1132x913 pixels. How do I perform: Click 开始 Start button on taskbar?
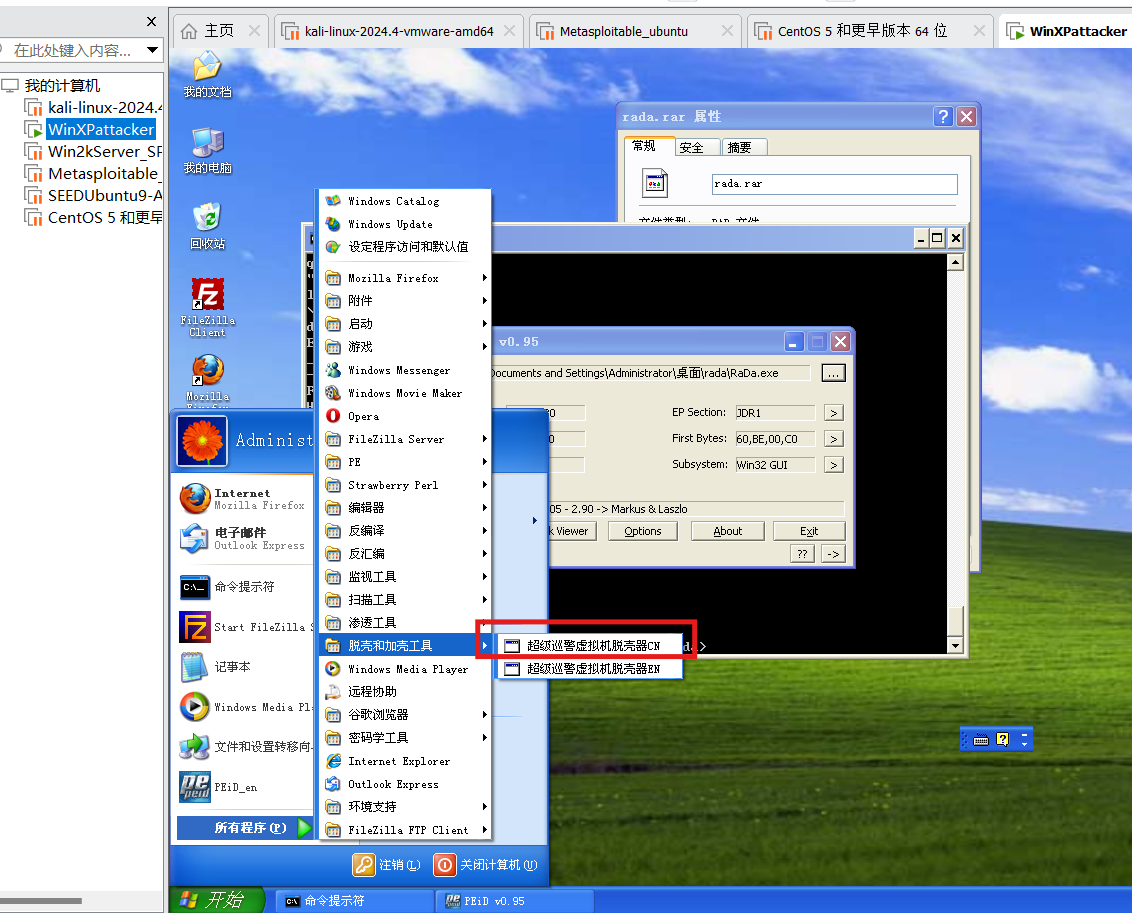(217, 900)
